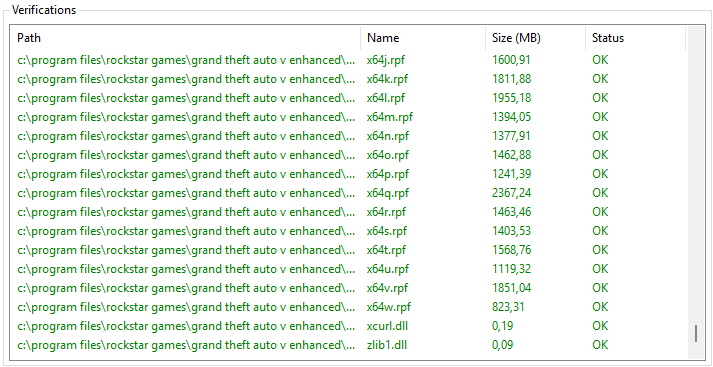Click the size value 0,09
The height and width of the screenshot is (367, 713).
point(502,345)
